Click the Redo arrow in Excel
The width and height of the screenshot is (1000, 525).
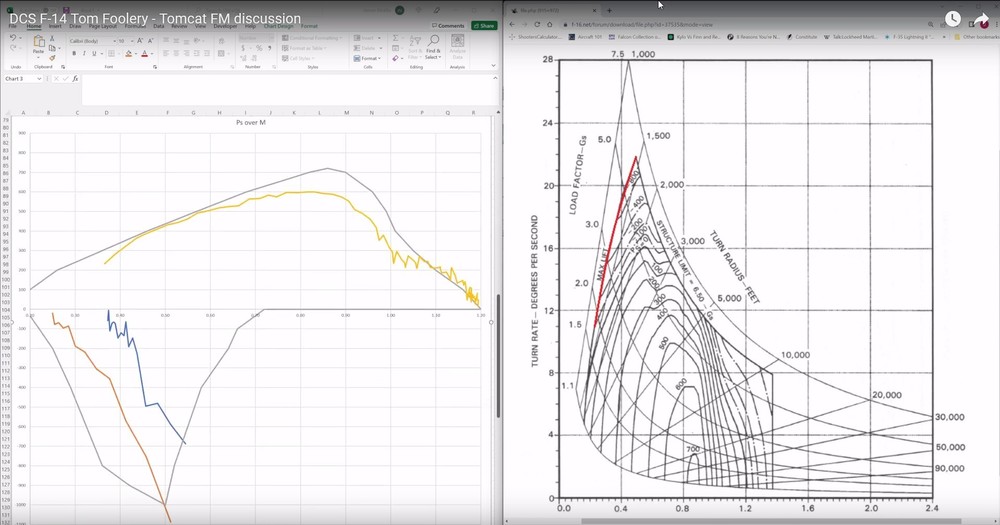(13, 48)
